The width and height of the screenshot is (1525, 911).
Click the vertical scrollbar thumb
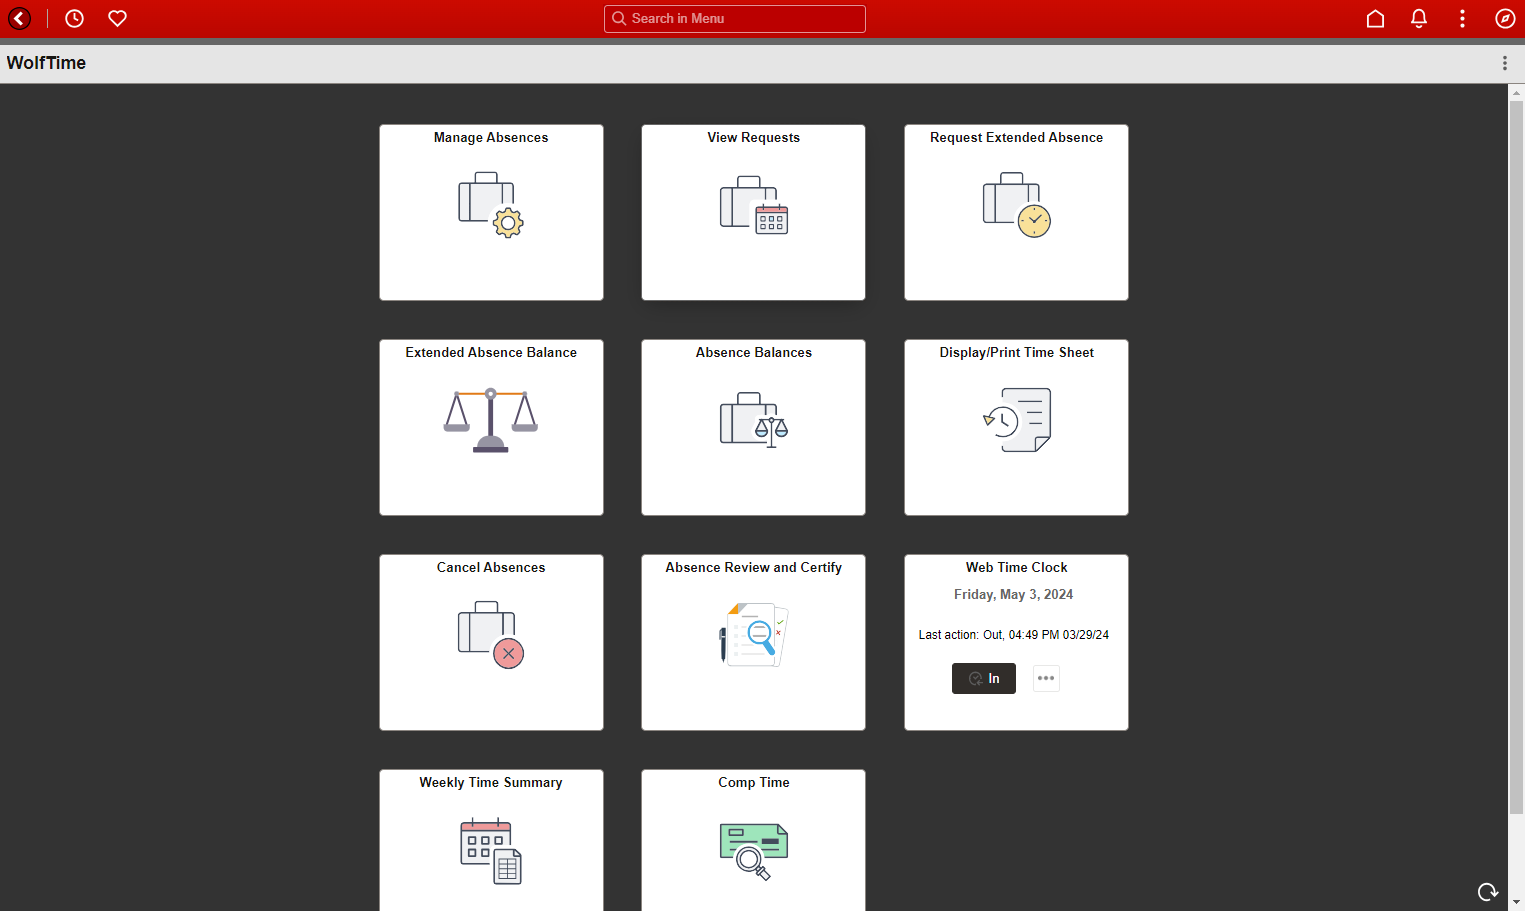(1516, 456)
